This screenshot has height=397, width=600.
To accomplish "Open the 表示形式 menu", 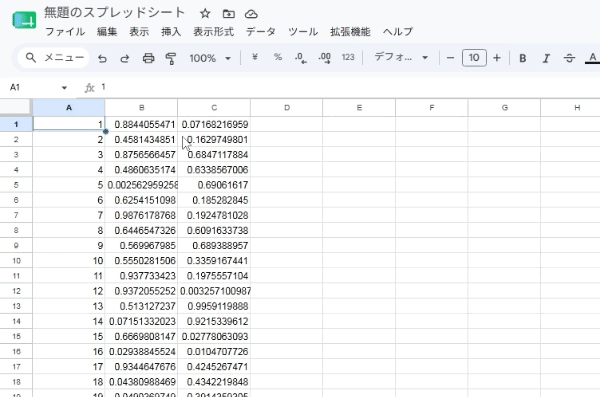I will pos(214,31).
